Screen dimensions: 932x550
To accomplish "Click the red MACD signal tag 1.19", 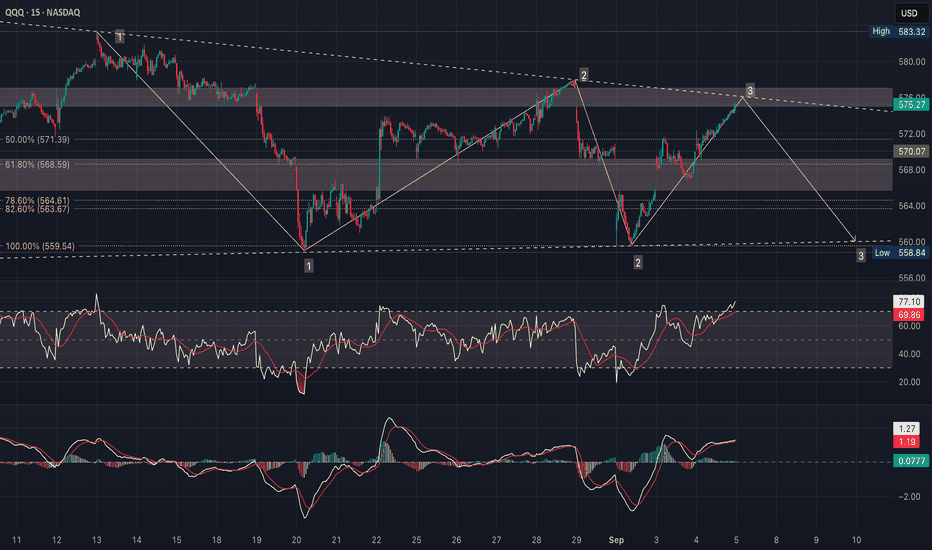I will pos(906,442).
